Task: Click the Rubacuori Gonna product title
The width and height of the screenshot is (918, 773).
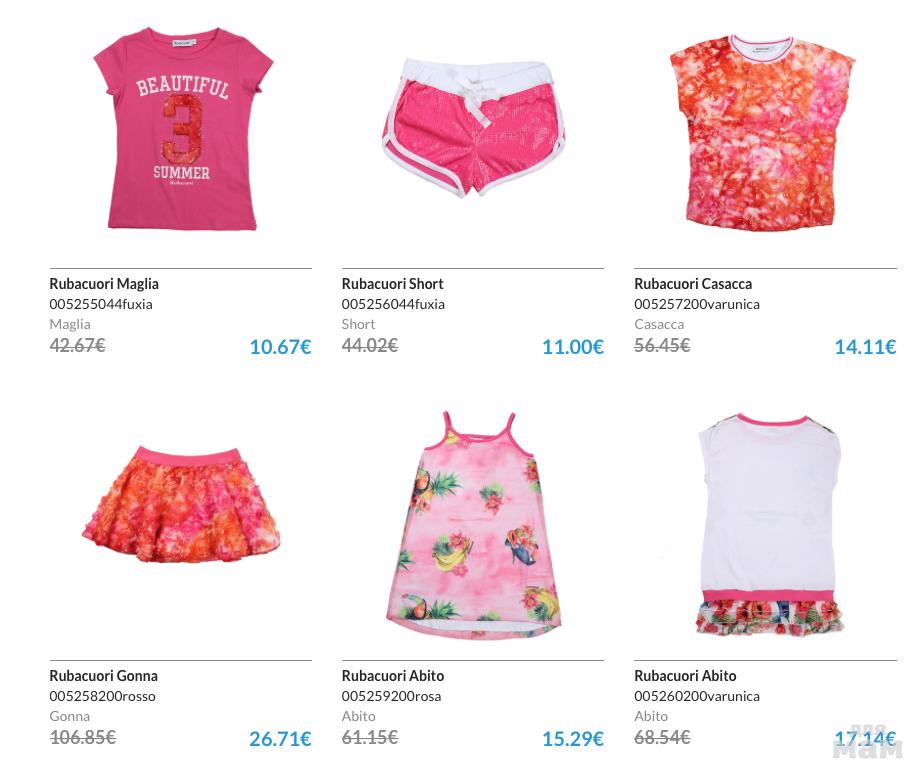Action: 104,675
